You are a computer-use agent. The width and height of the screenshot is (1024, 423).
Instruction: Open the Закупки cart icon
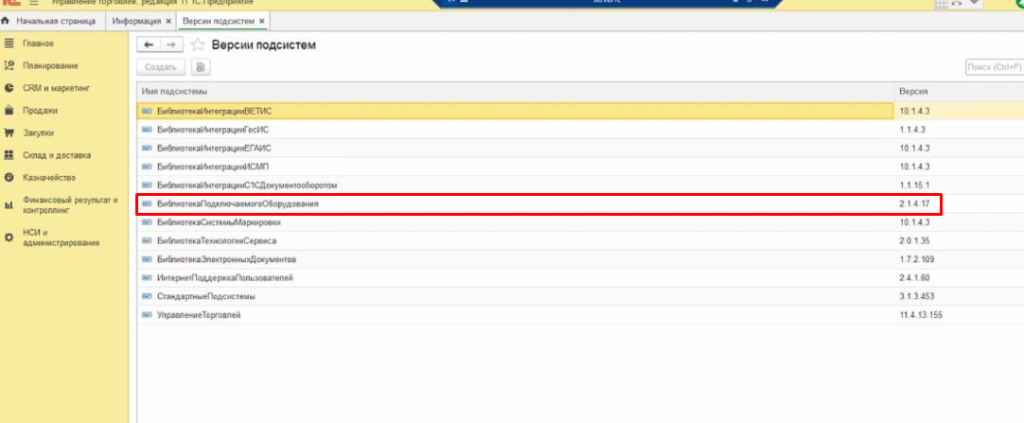tap(9, 133)
